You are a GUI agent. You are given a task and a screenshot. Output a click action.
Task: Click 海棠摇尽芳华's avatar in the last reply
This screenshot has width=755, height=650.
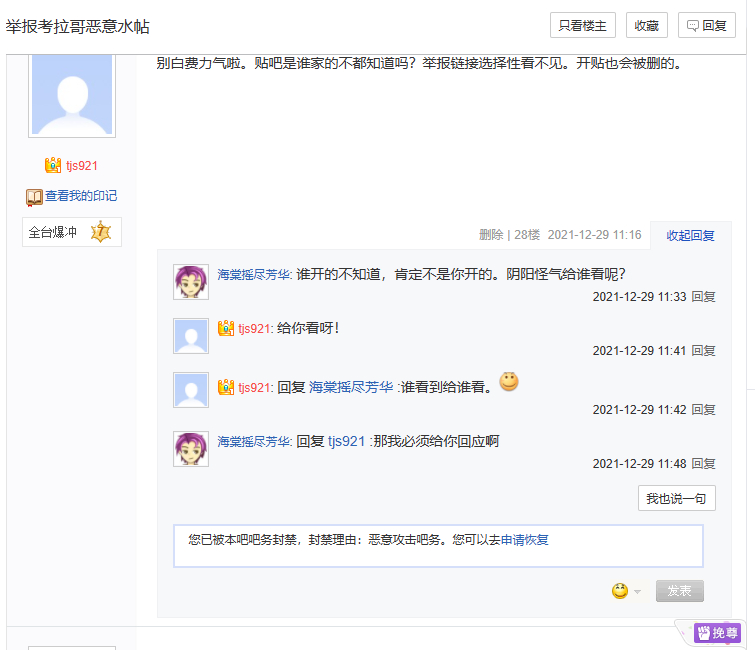[191, 449]
